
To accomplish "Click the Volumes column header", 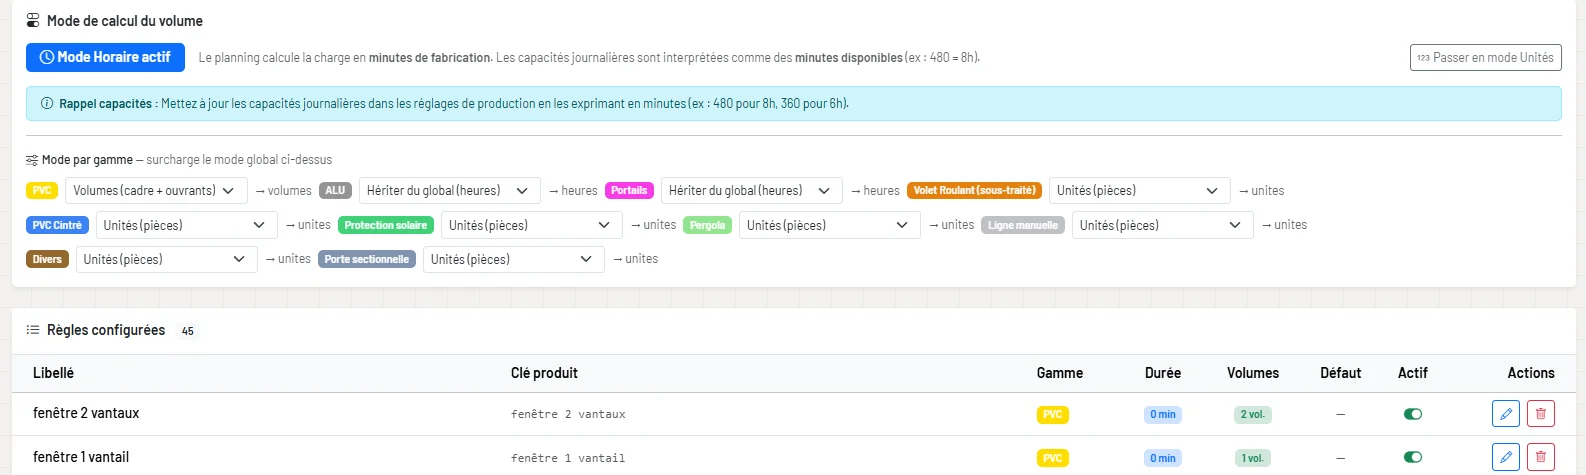I will (1253, 373).
